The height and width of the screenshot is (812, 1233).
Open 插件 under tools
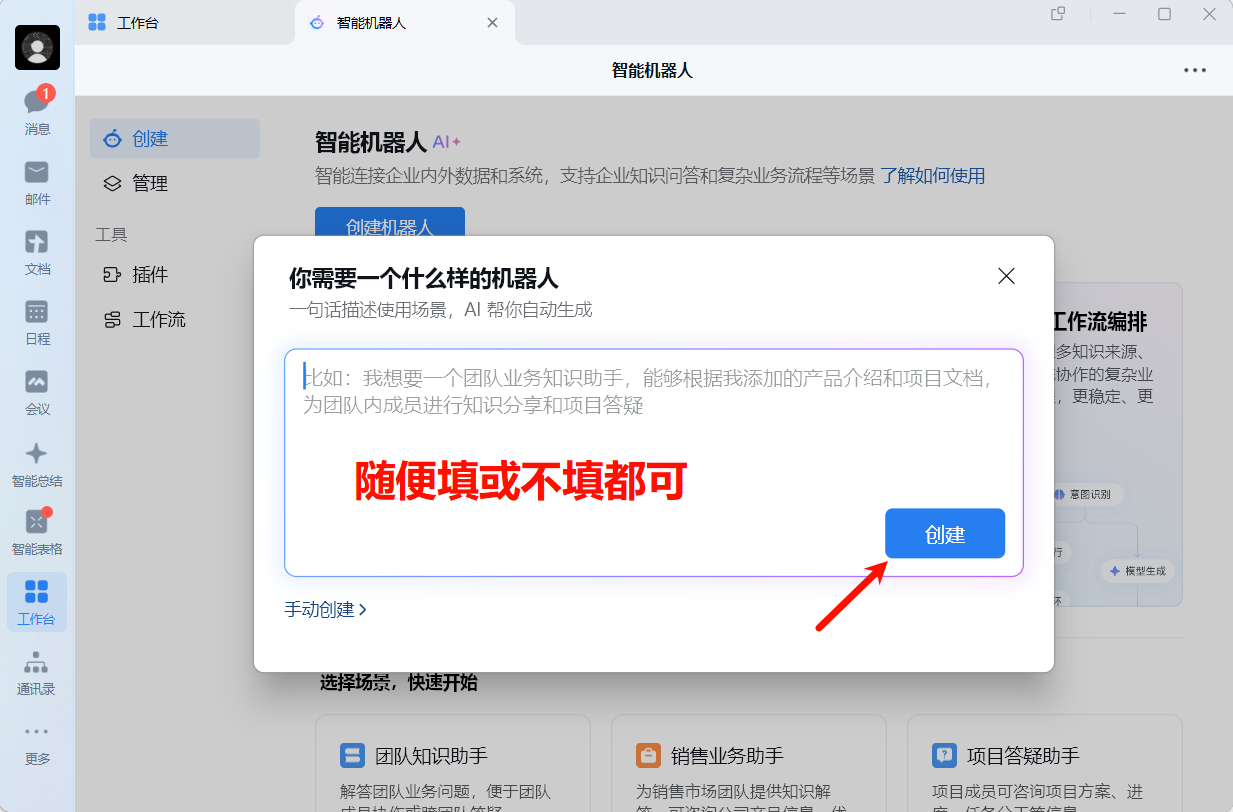click(175, 275)
